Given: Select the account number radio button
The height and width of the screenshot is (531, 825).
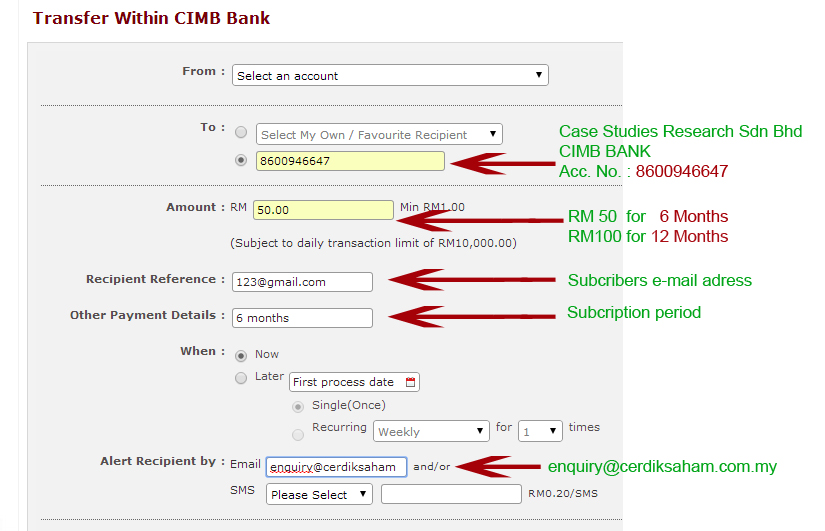Looking at the screenshot, I should pyautogui.click(x=240, y=160).
